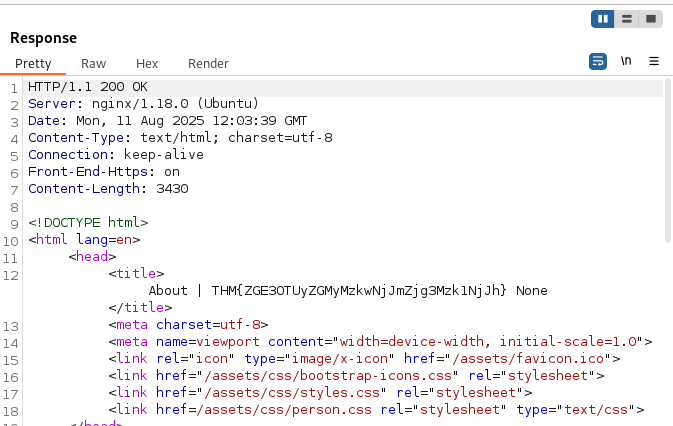673x426 pixels.
Task: Switch to Raw tab
Action: (x=93, y=63)
